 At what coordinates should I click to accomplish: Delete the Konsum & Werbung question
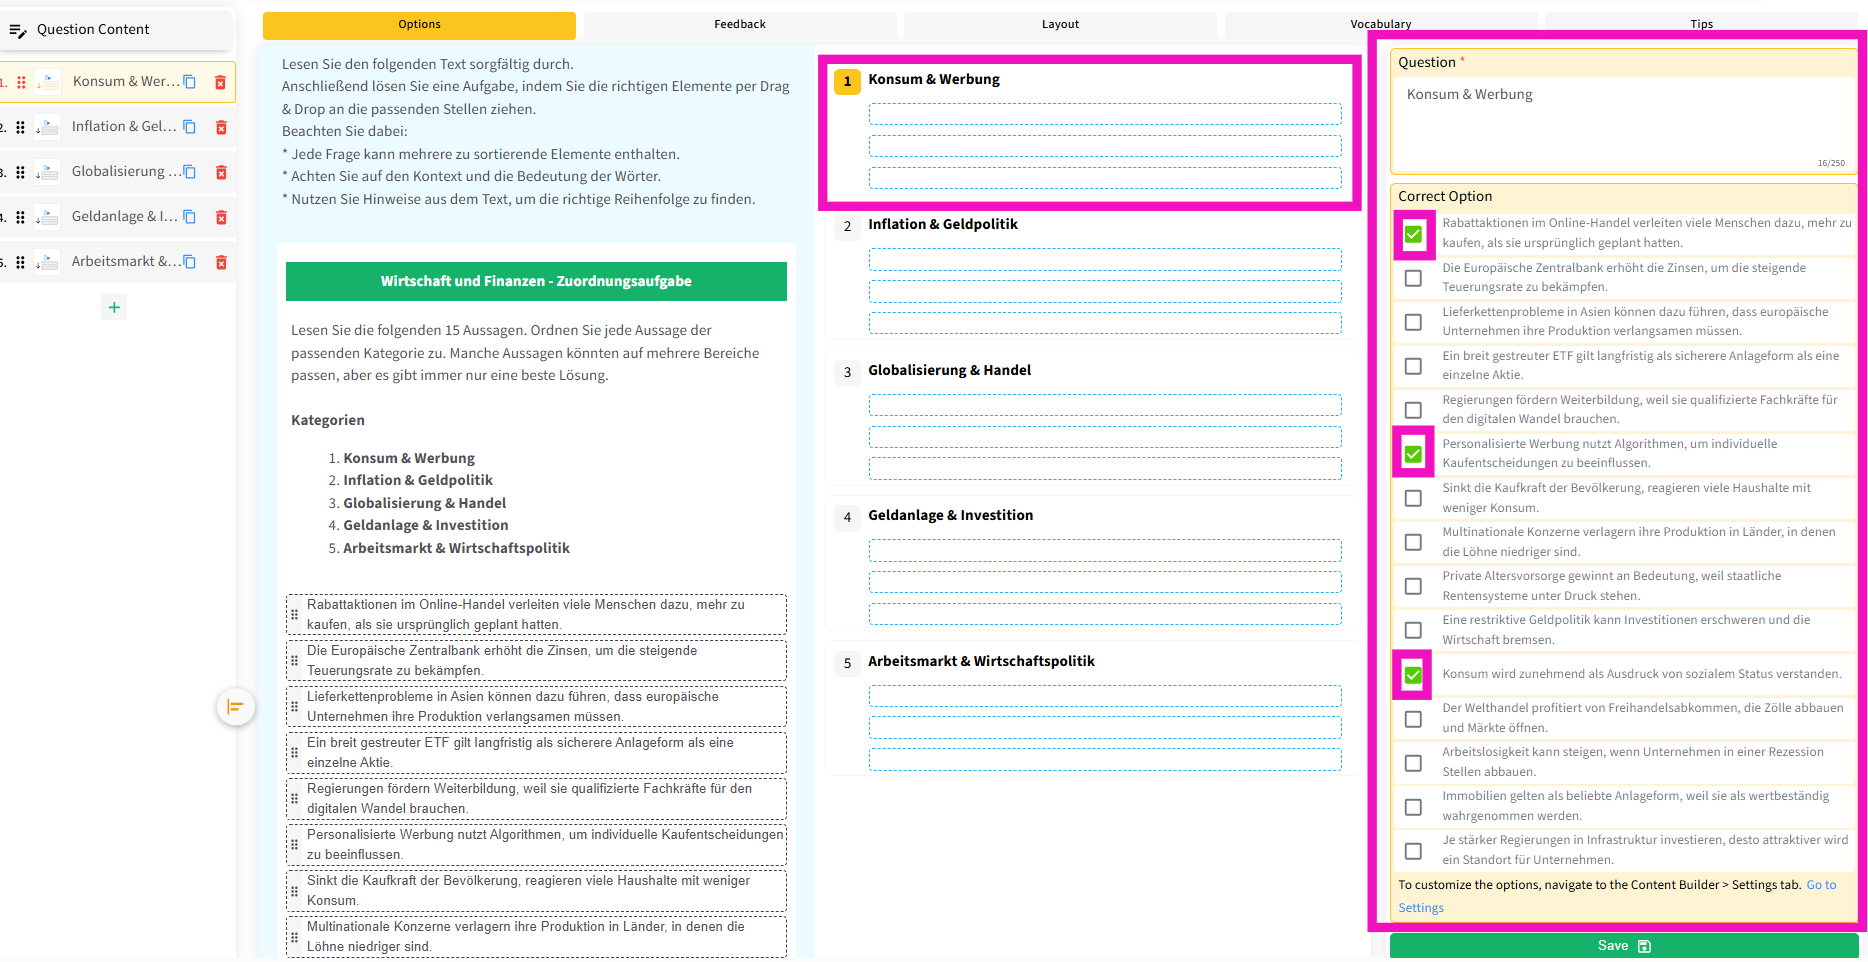[x=220, y=82]
